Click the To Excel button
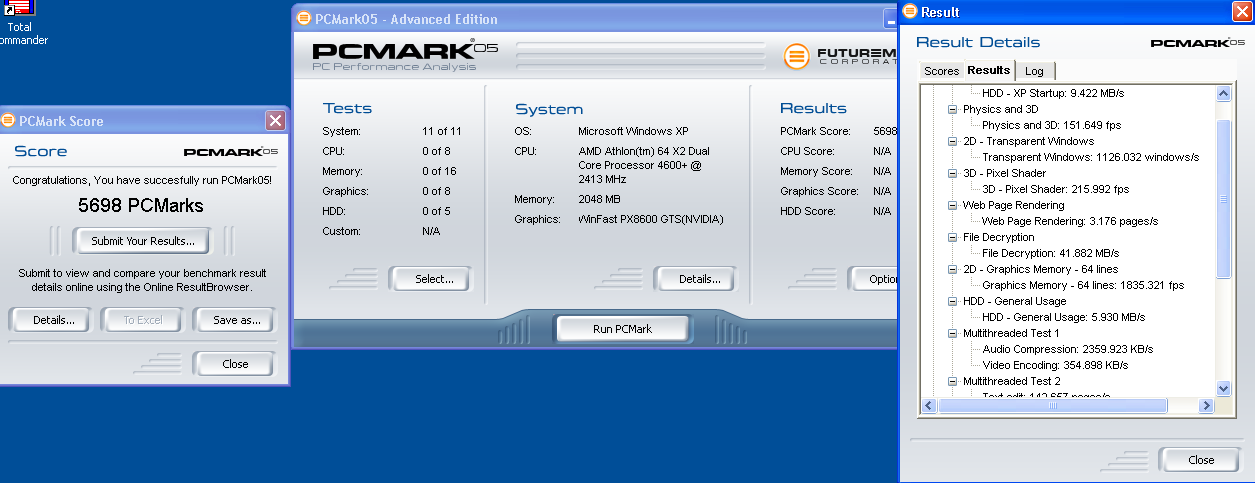 142,320
